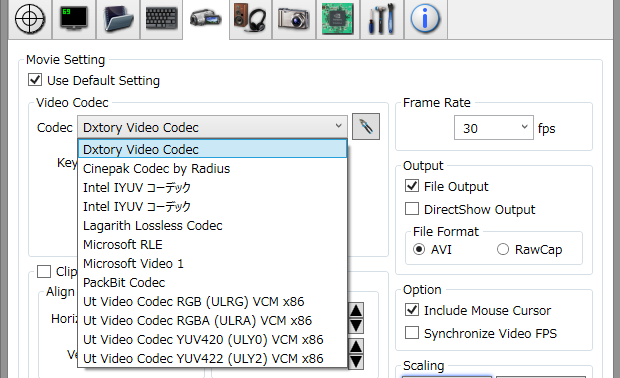Viewport: 620px width, 378px height.
Task: Open the camera screenshot tab
Action: [x=294, y=19]
